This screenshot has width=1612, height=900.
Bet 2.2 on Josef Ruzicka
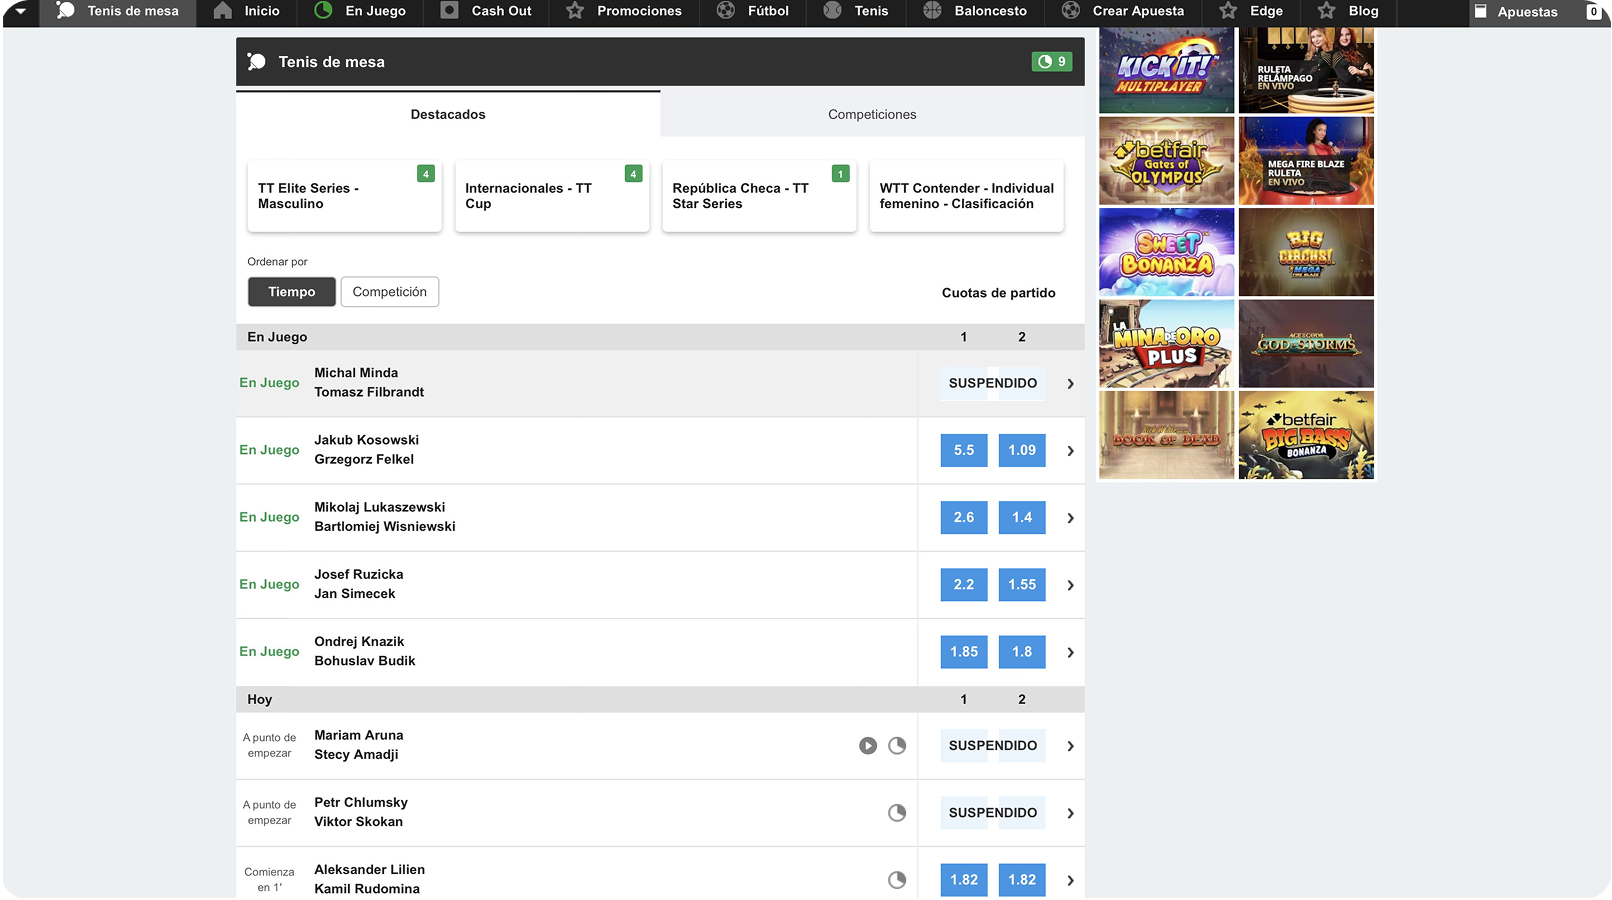coord(964,585)
